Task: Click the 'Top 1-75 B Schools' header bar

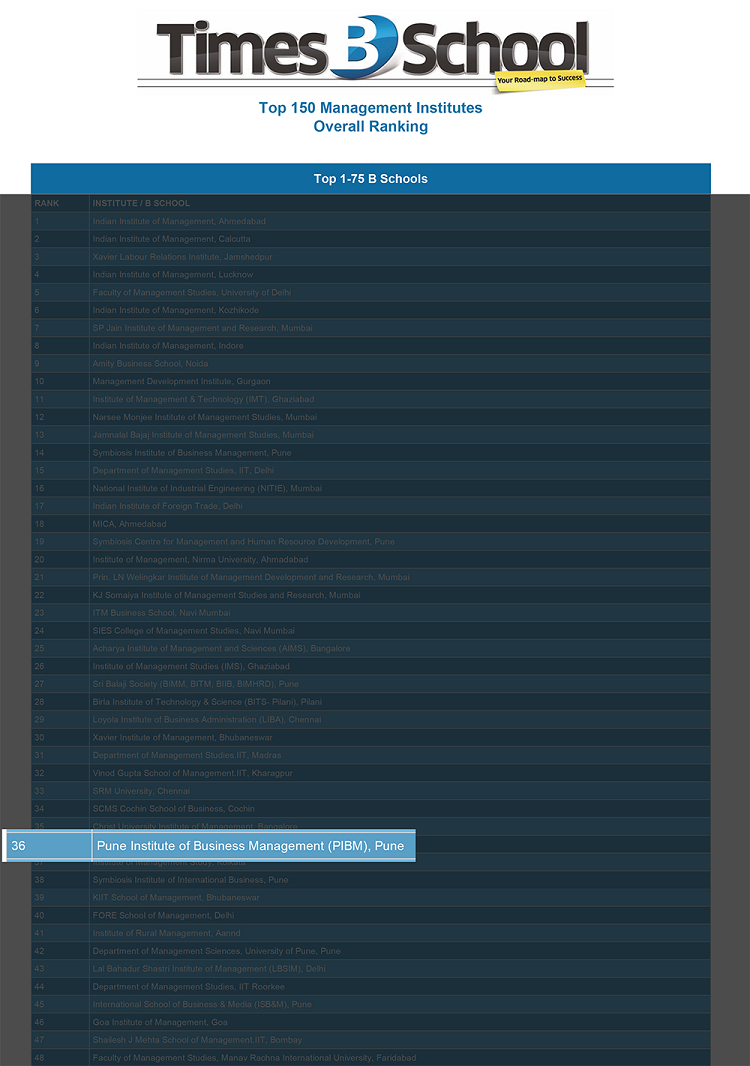Action: [371, 179]
